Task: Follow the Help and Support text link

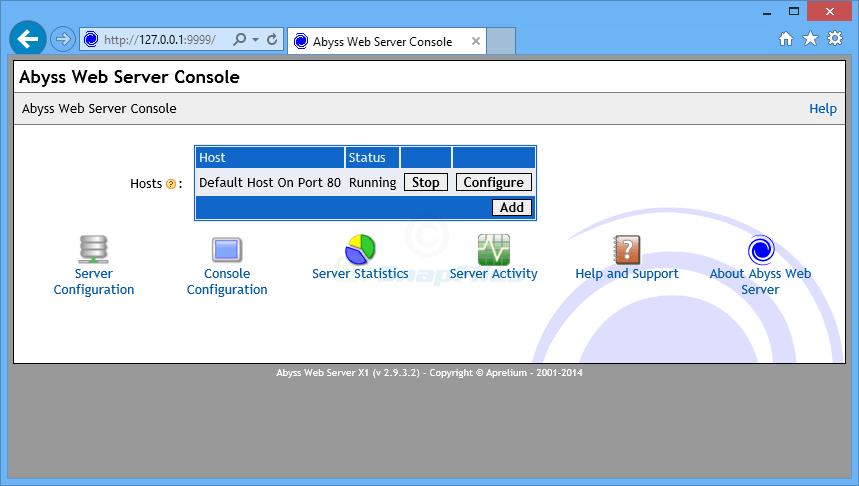Action: (627, 273)
